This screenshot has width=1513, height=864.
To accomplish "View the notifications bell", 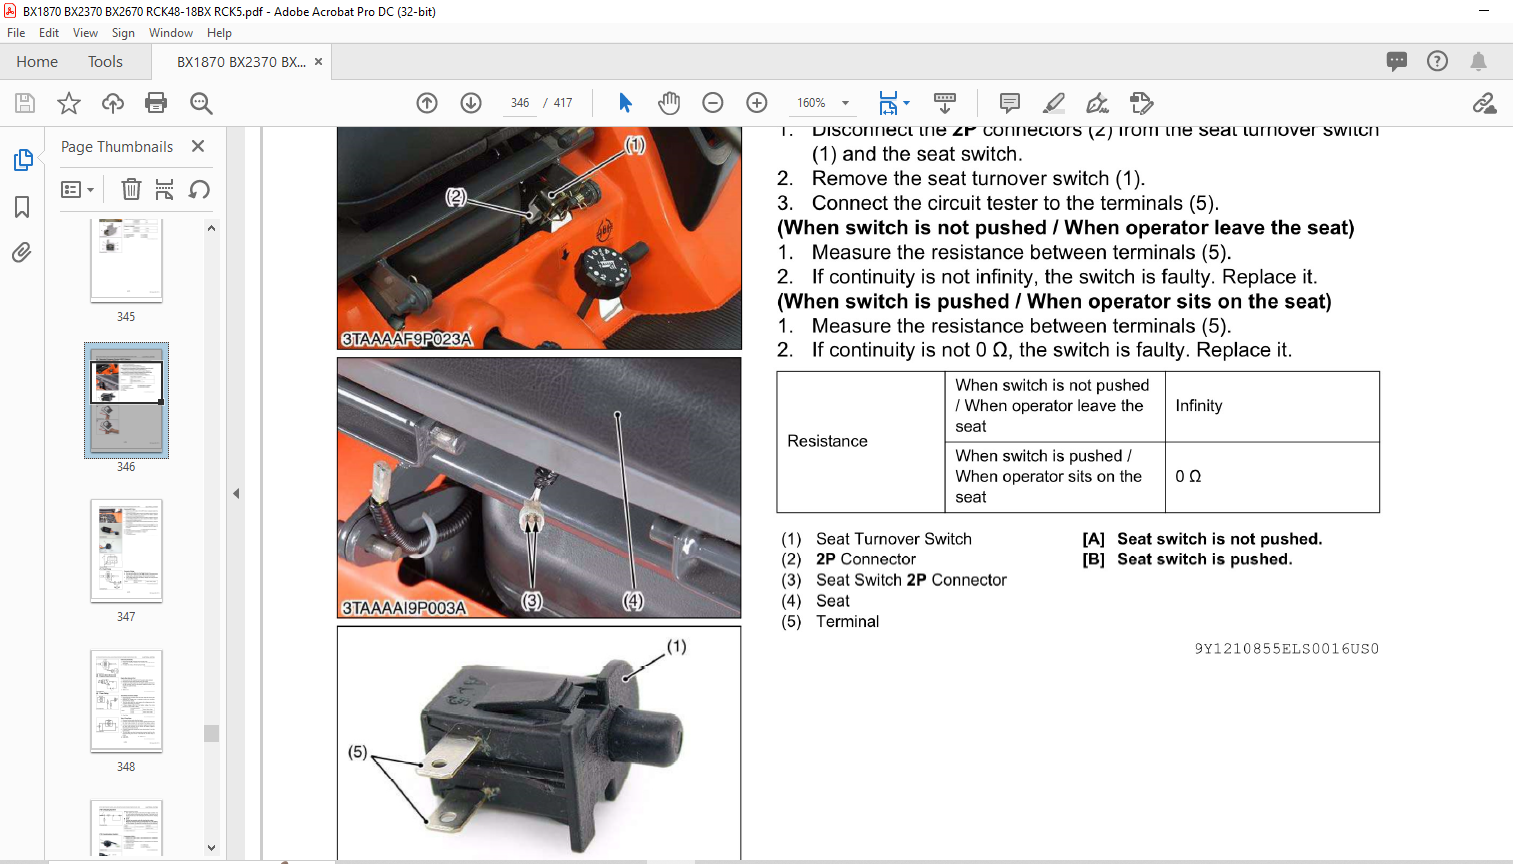I will tap(1478, 61).
